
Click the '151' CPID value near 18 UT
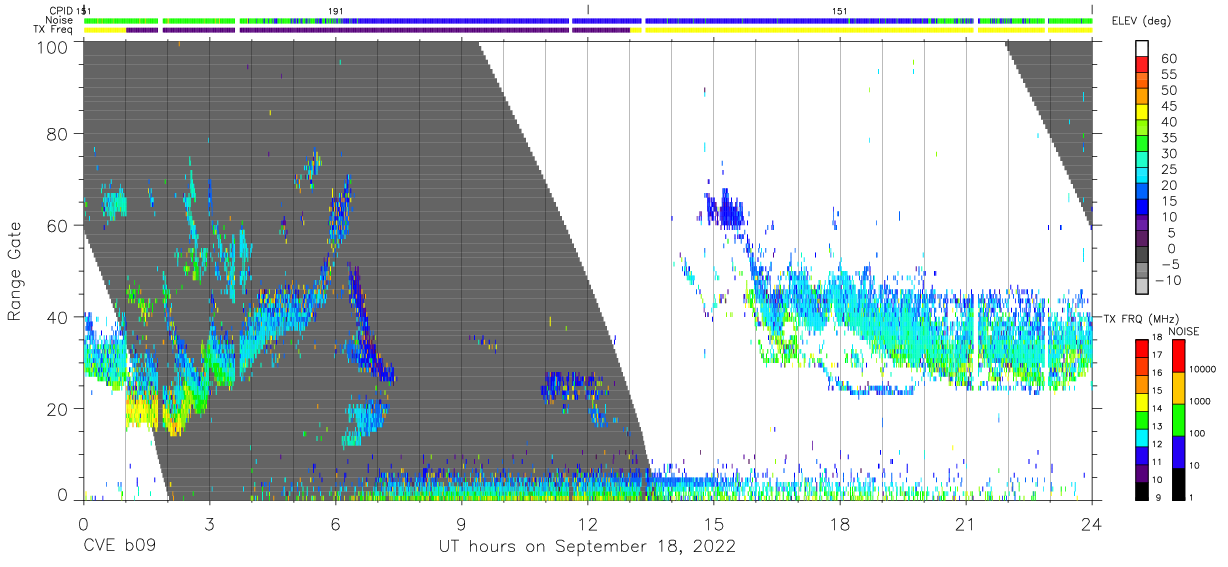pos(840,10)
